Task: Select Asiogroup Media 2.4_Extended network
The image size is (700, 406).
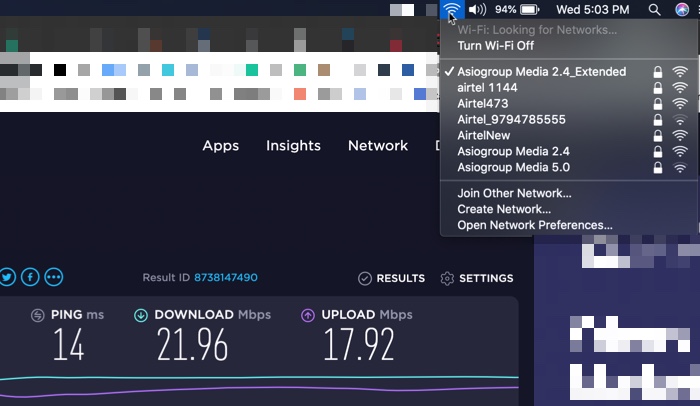Action: coord(568,71)
